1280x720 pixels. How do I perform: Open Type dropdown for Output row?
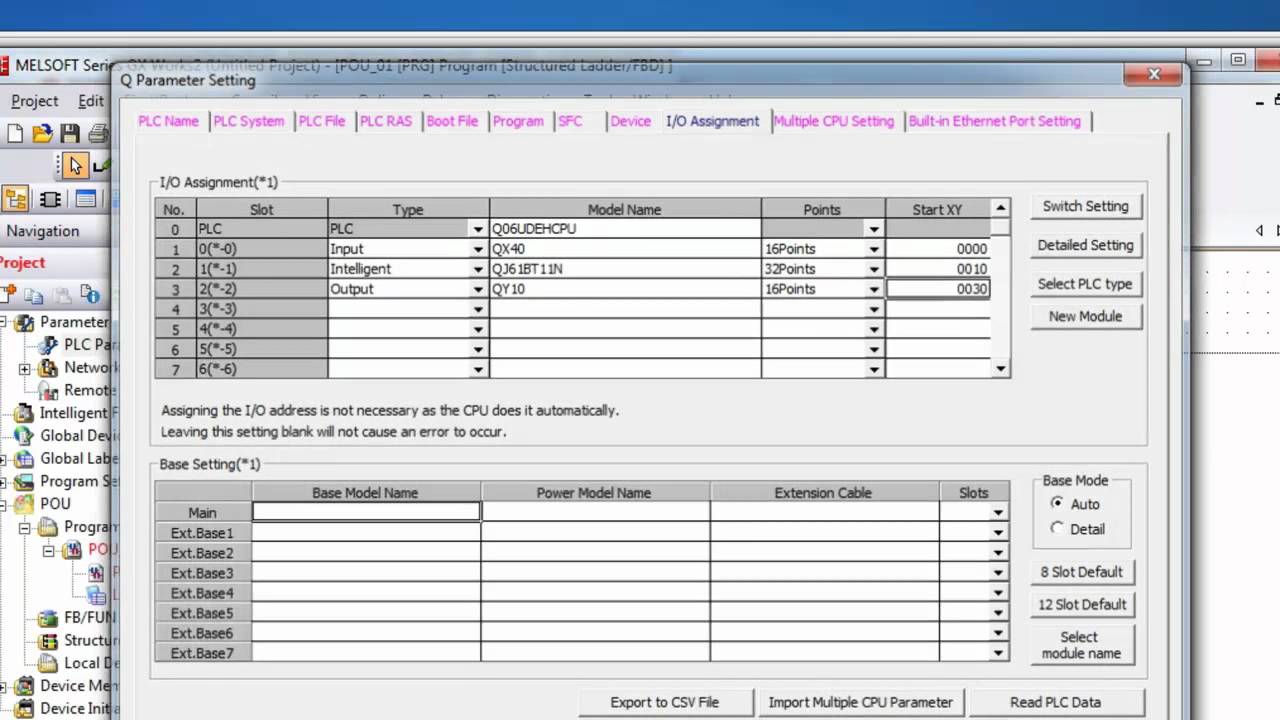point(478,289)
